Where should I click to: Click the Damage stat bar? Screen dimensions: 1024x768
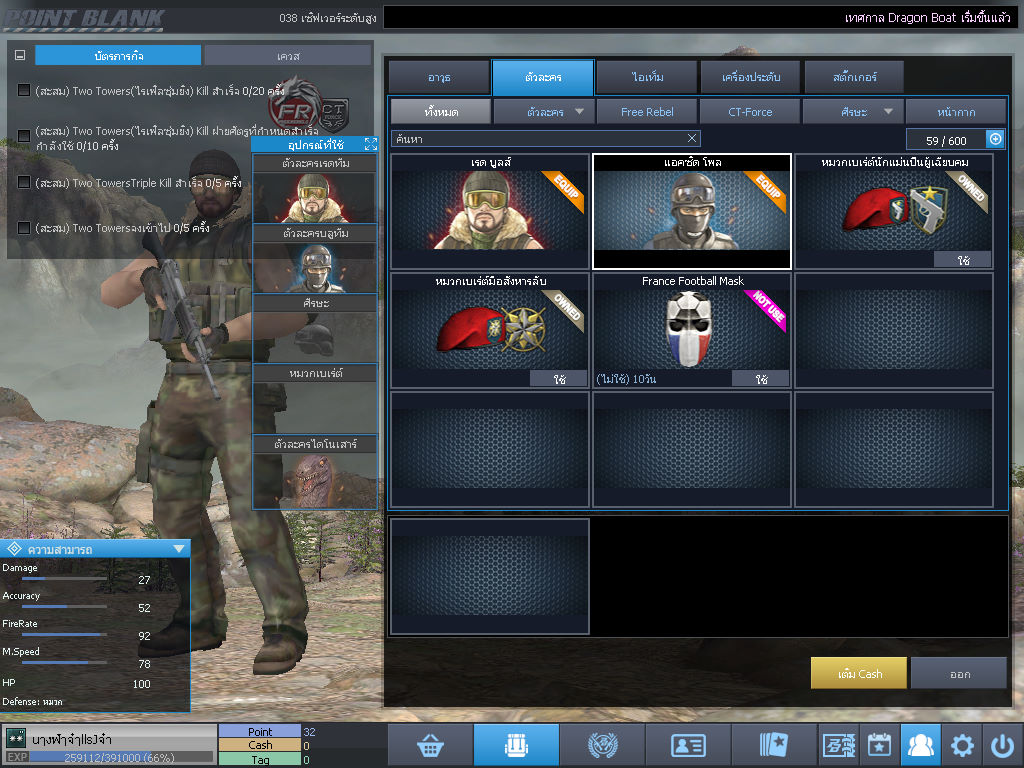(x=65, y=579)
